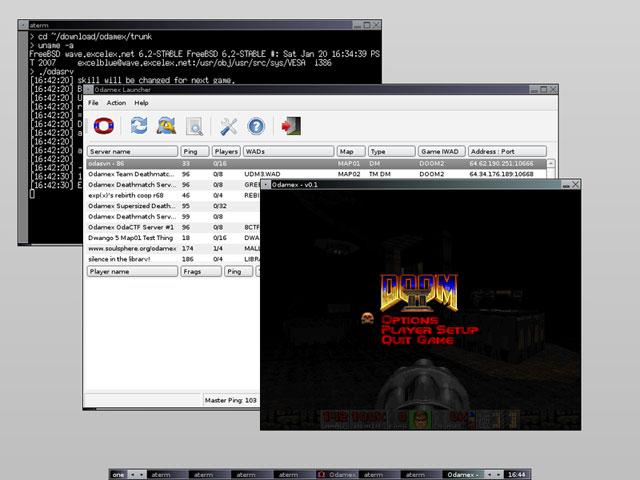Click the magnifier search page icon
Screen dimensions: 640x480
pos(195,126)
